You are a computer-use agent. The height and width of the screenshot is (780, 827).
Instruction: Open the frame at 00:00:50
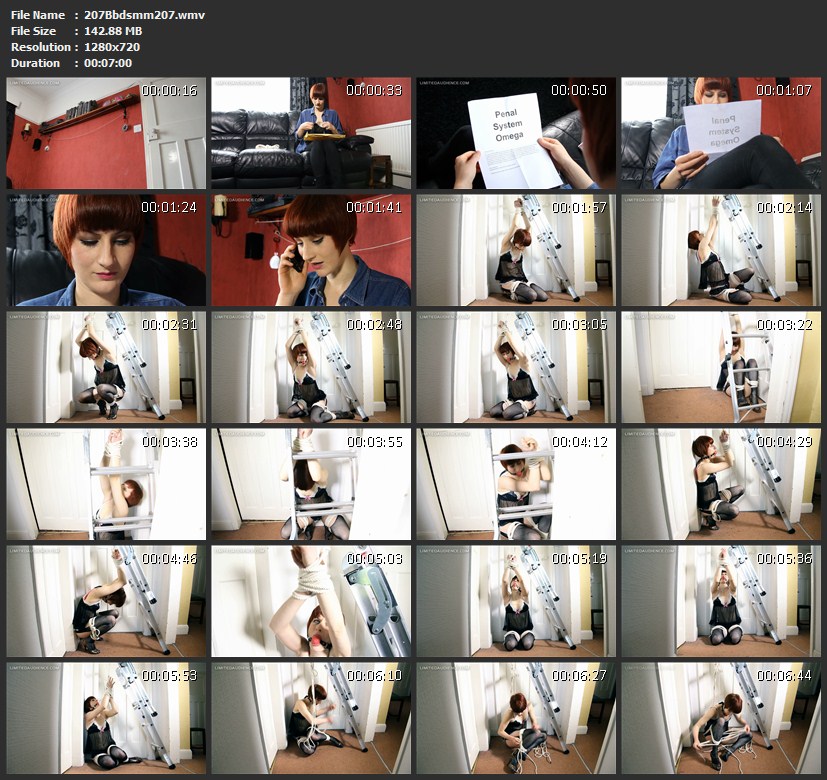[x=516, y=133]
